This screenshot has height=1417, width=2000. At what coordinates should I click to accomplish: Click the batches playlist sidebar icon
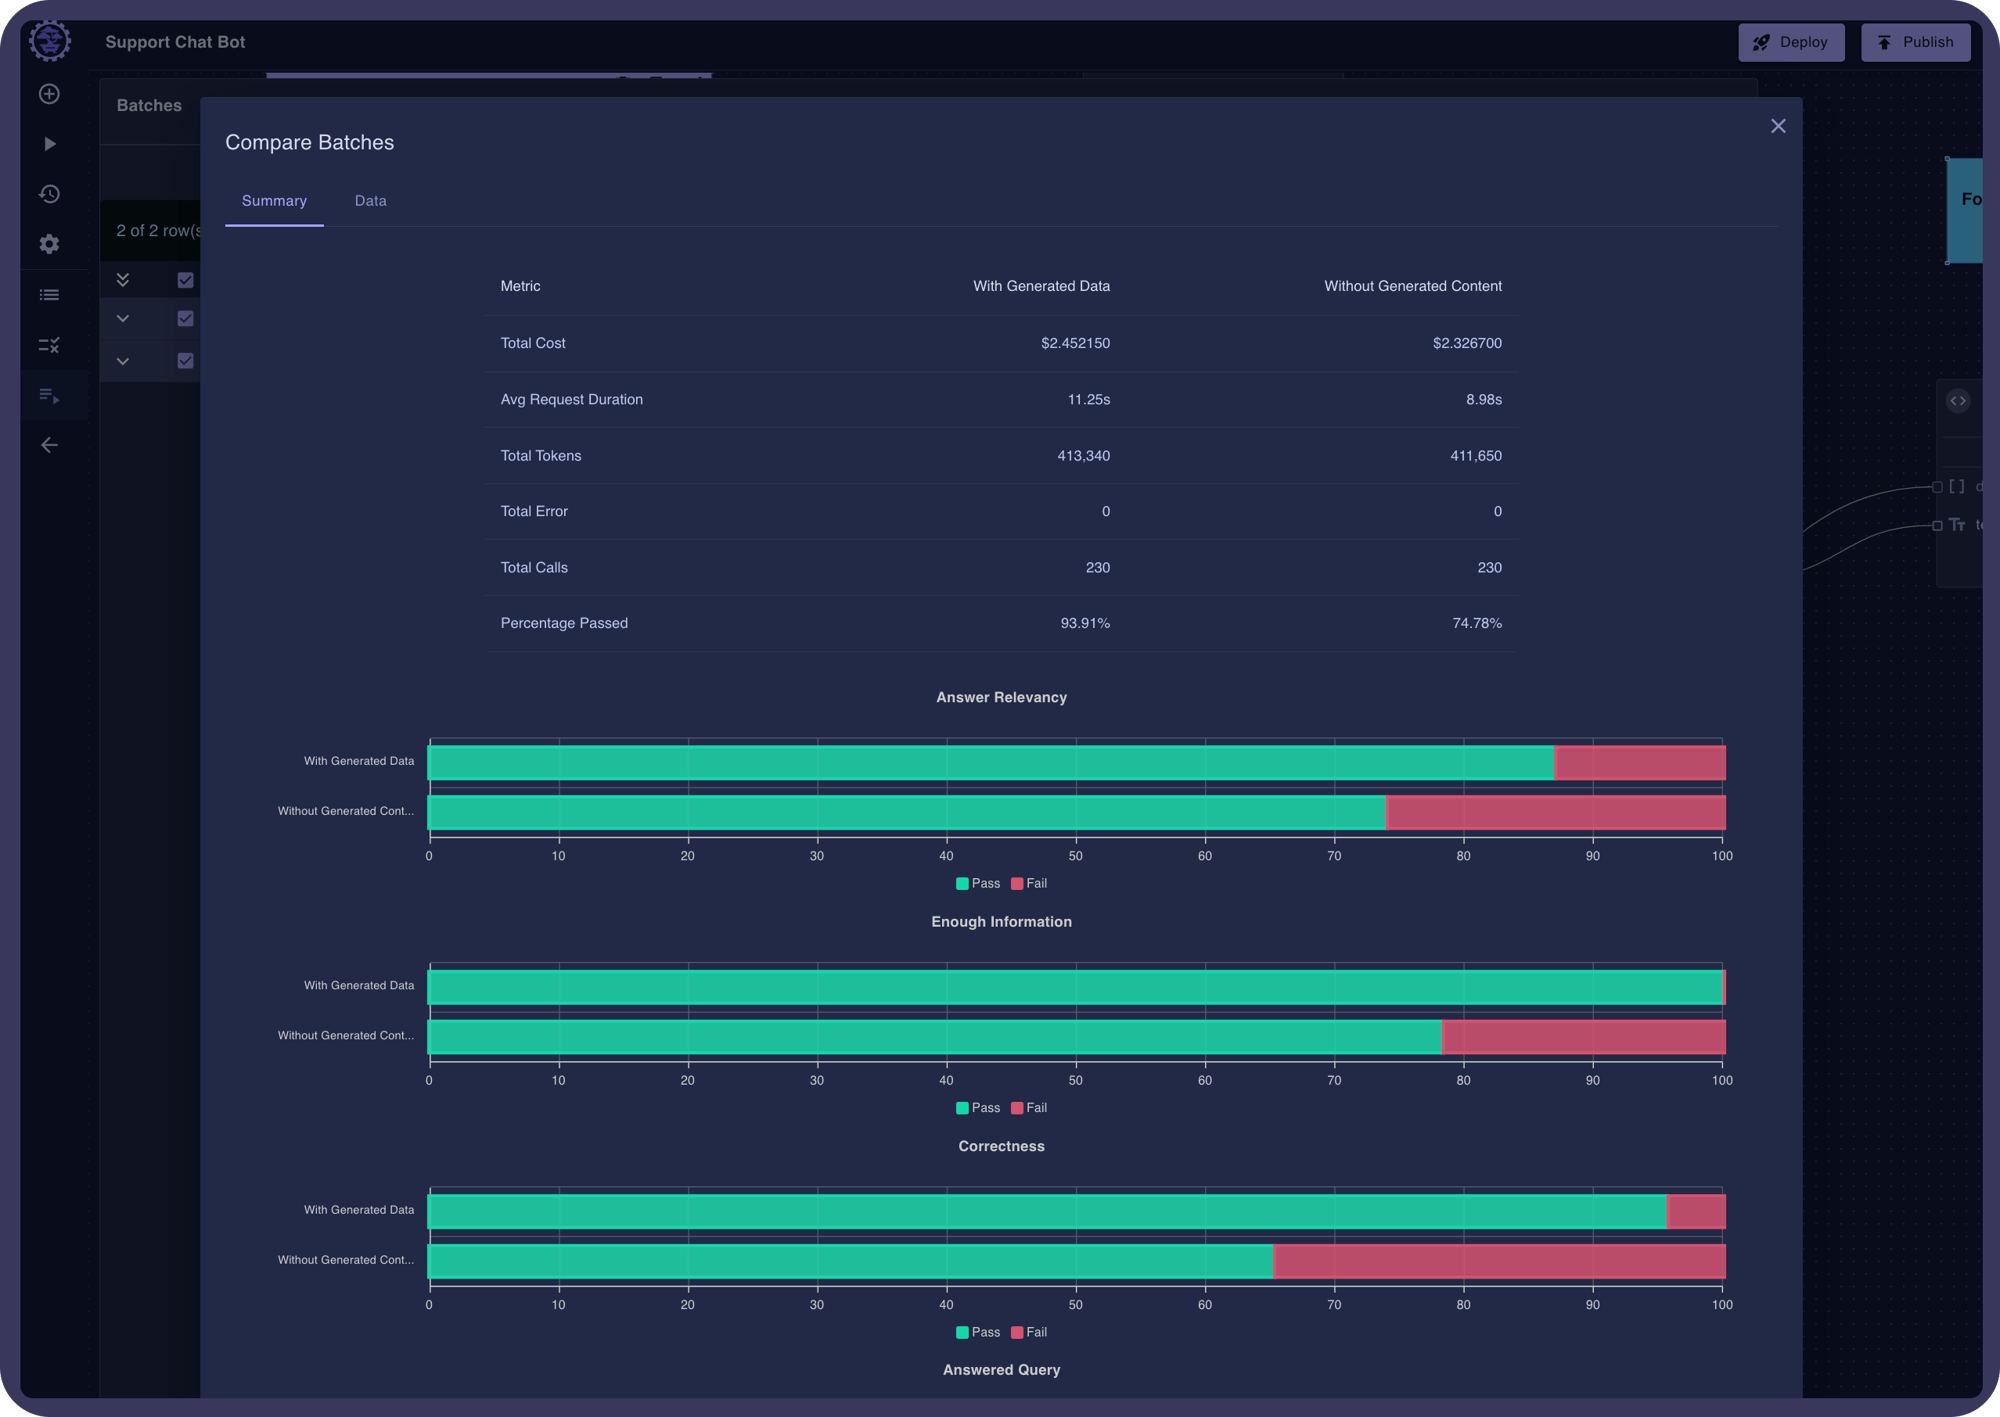click(49, 395)
